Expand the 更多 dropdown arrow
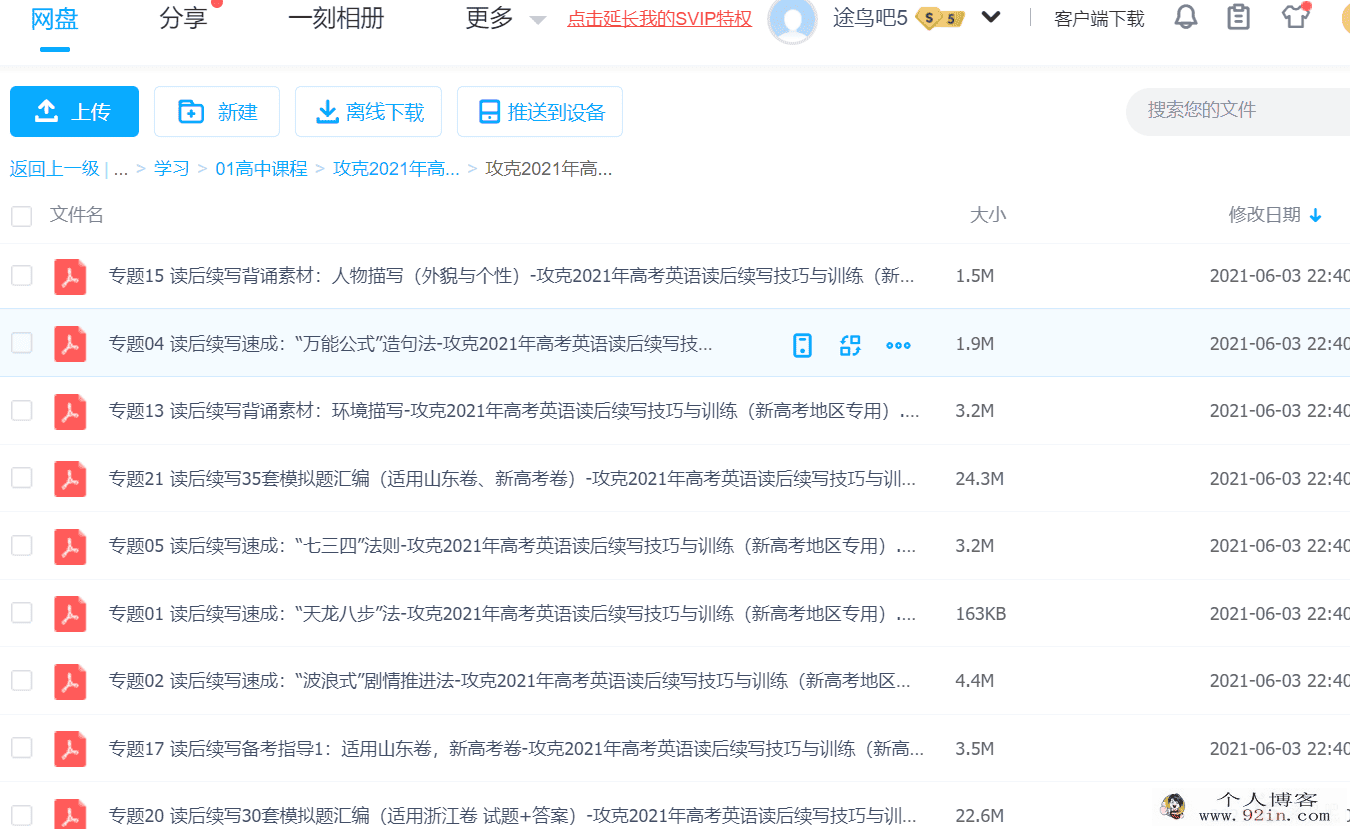Image resolution: width=1350 pixels, height=829 pixels. coord(537,20)
